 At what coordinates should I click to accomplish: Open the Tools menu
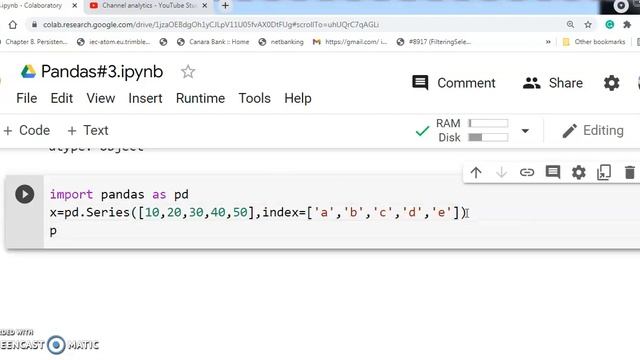254,98
